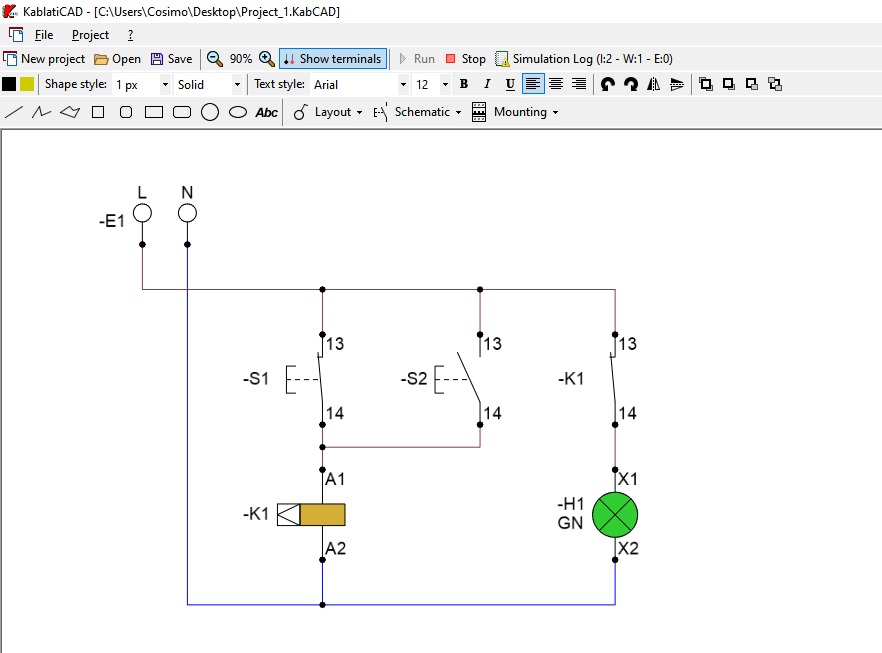Click the Schematic switch icon
The width and height of the screenshot is (882, 653).
[x=381, y=112]
